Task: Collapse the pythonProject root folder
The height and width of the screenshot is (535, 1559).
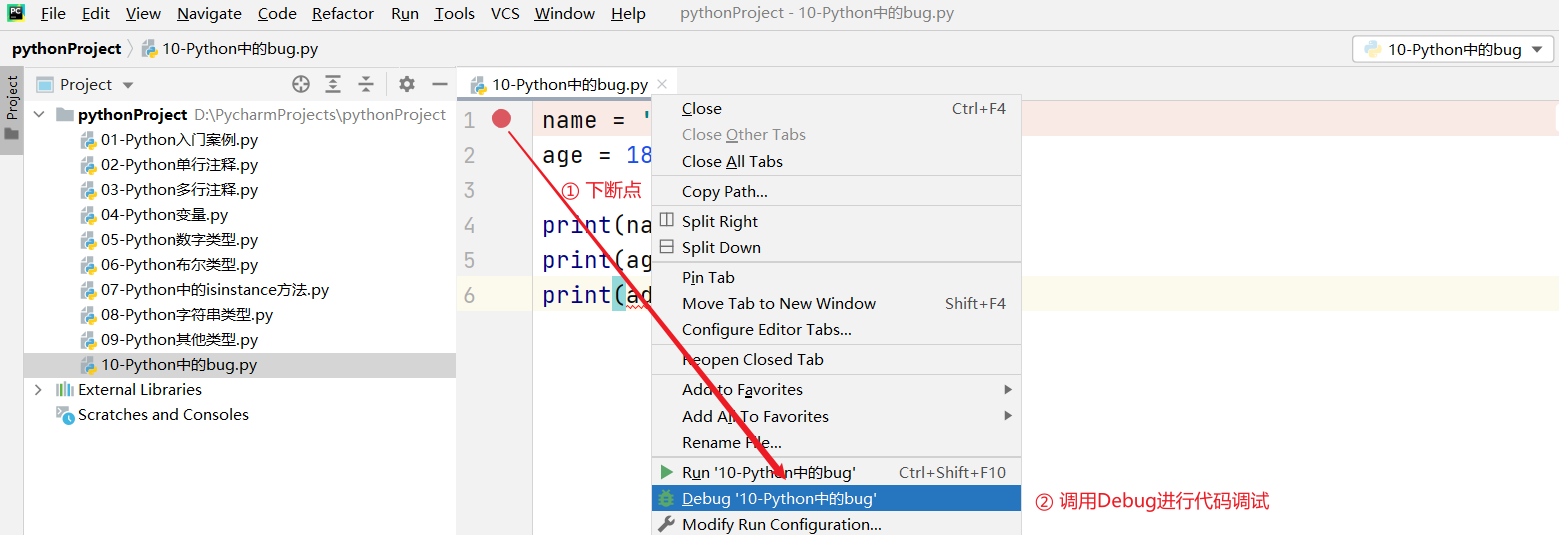Action: click(x=39, y=115)
